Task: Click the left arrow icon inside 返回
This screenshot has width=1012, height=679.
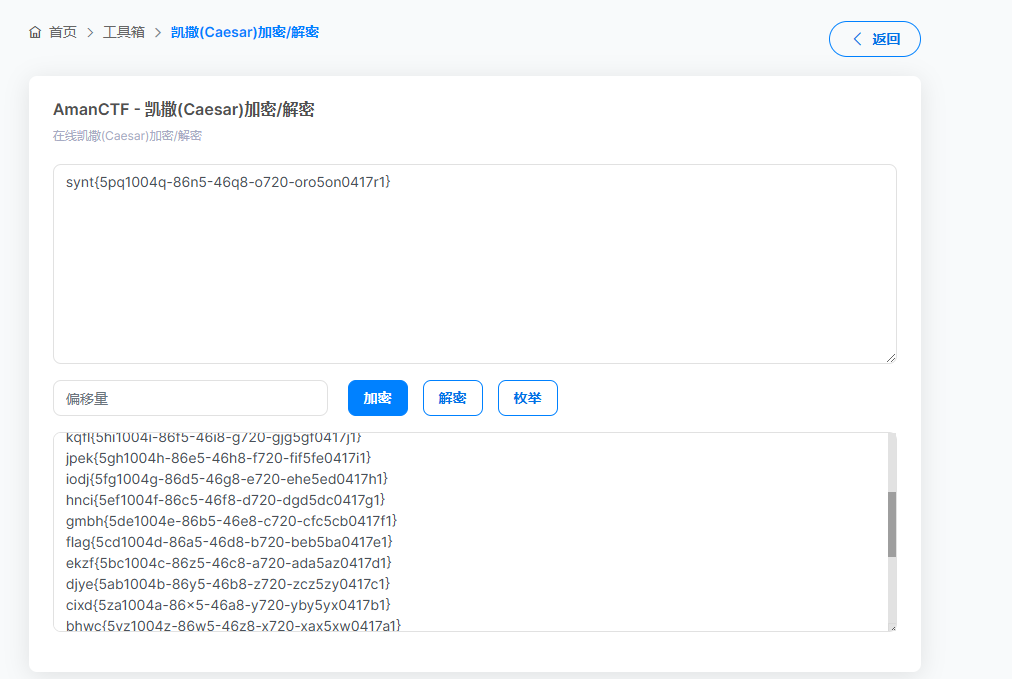Action: 857,39
